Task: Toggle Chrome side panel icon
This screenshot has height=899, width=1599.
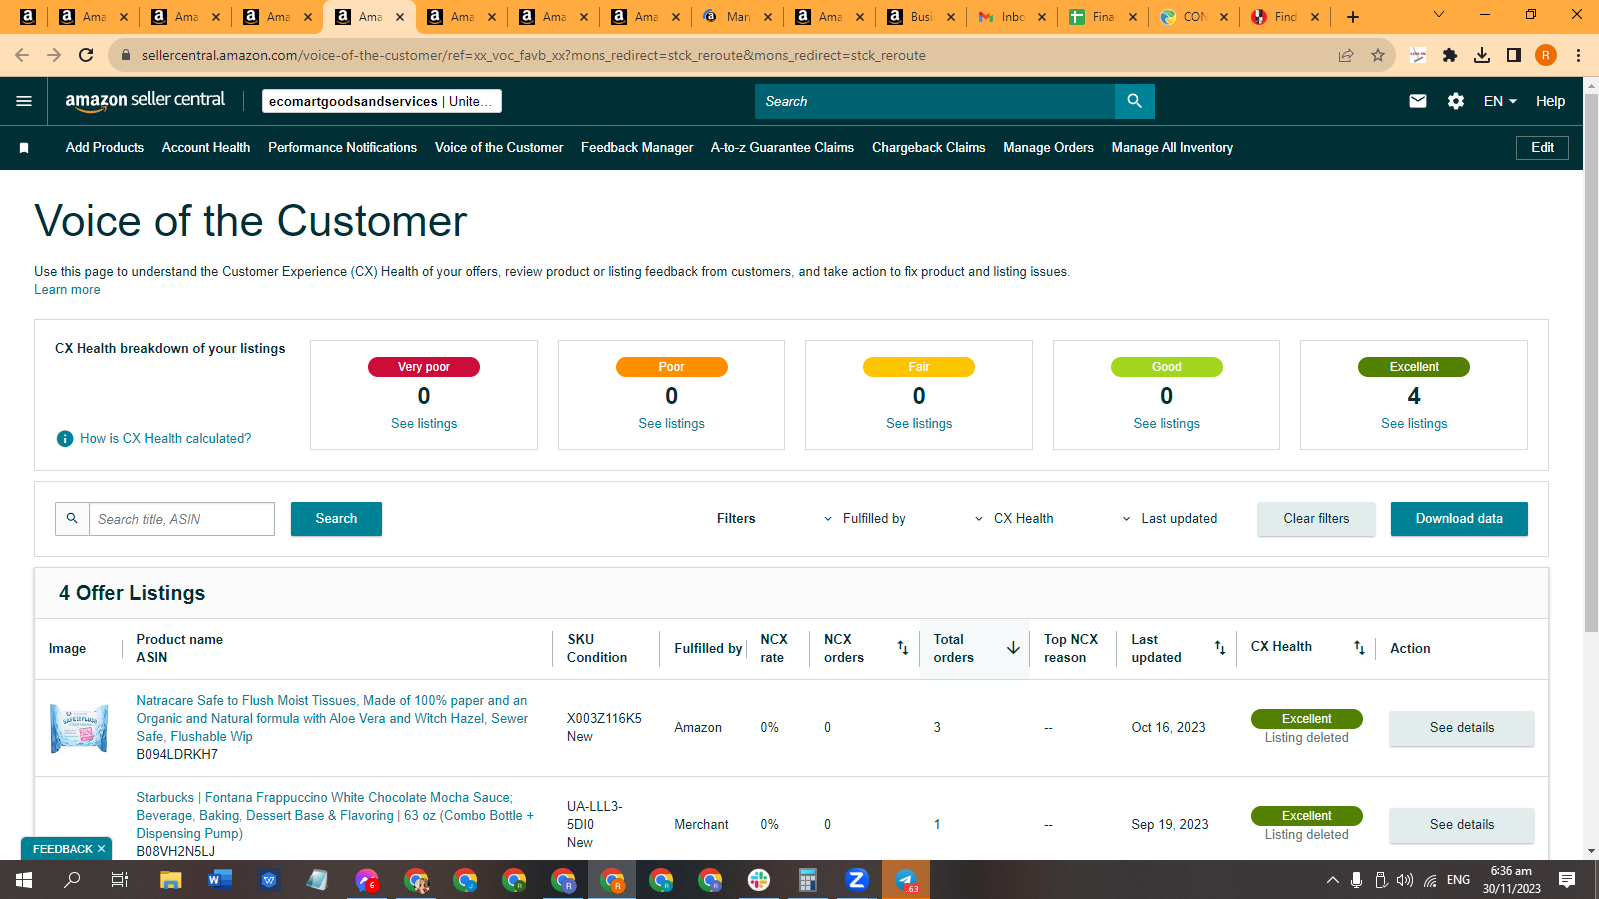Action: [1514, 55]
